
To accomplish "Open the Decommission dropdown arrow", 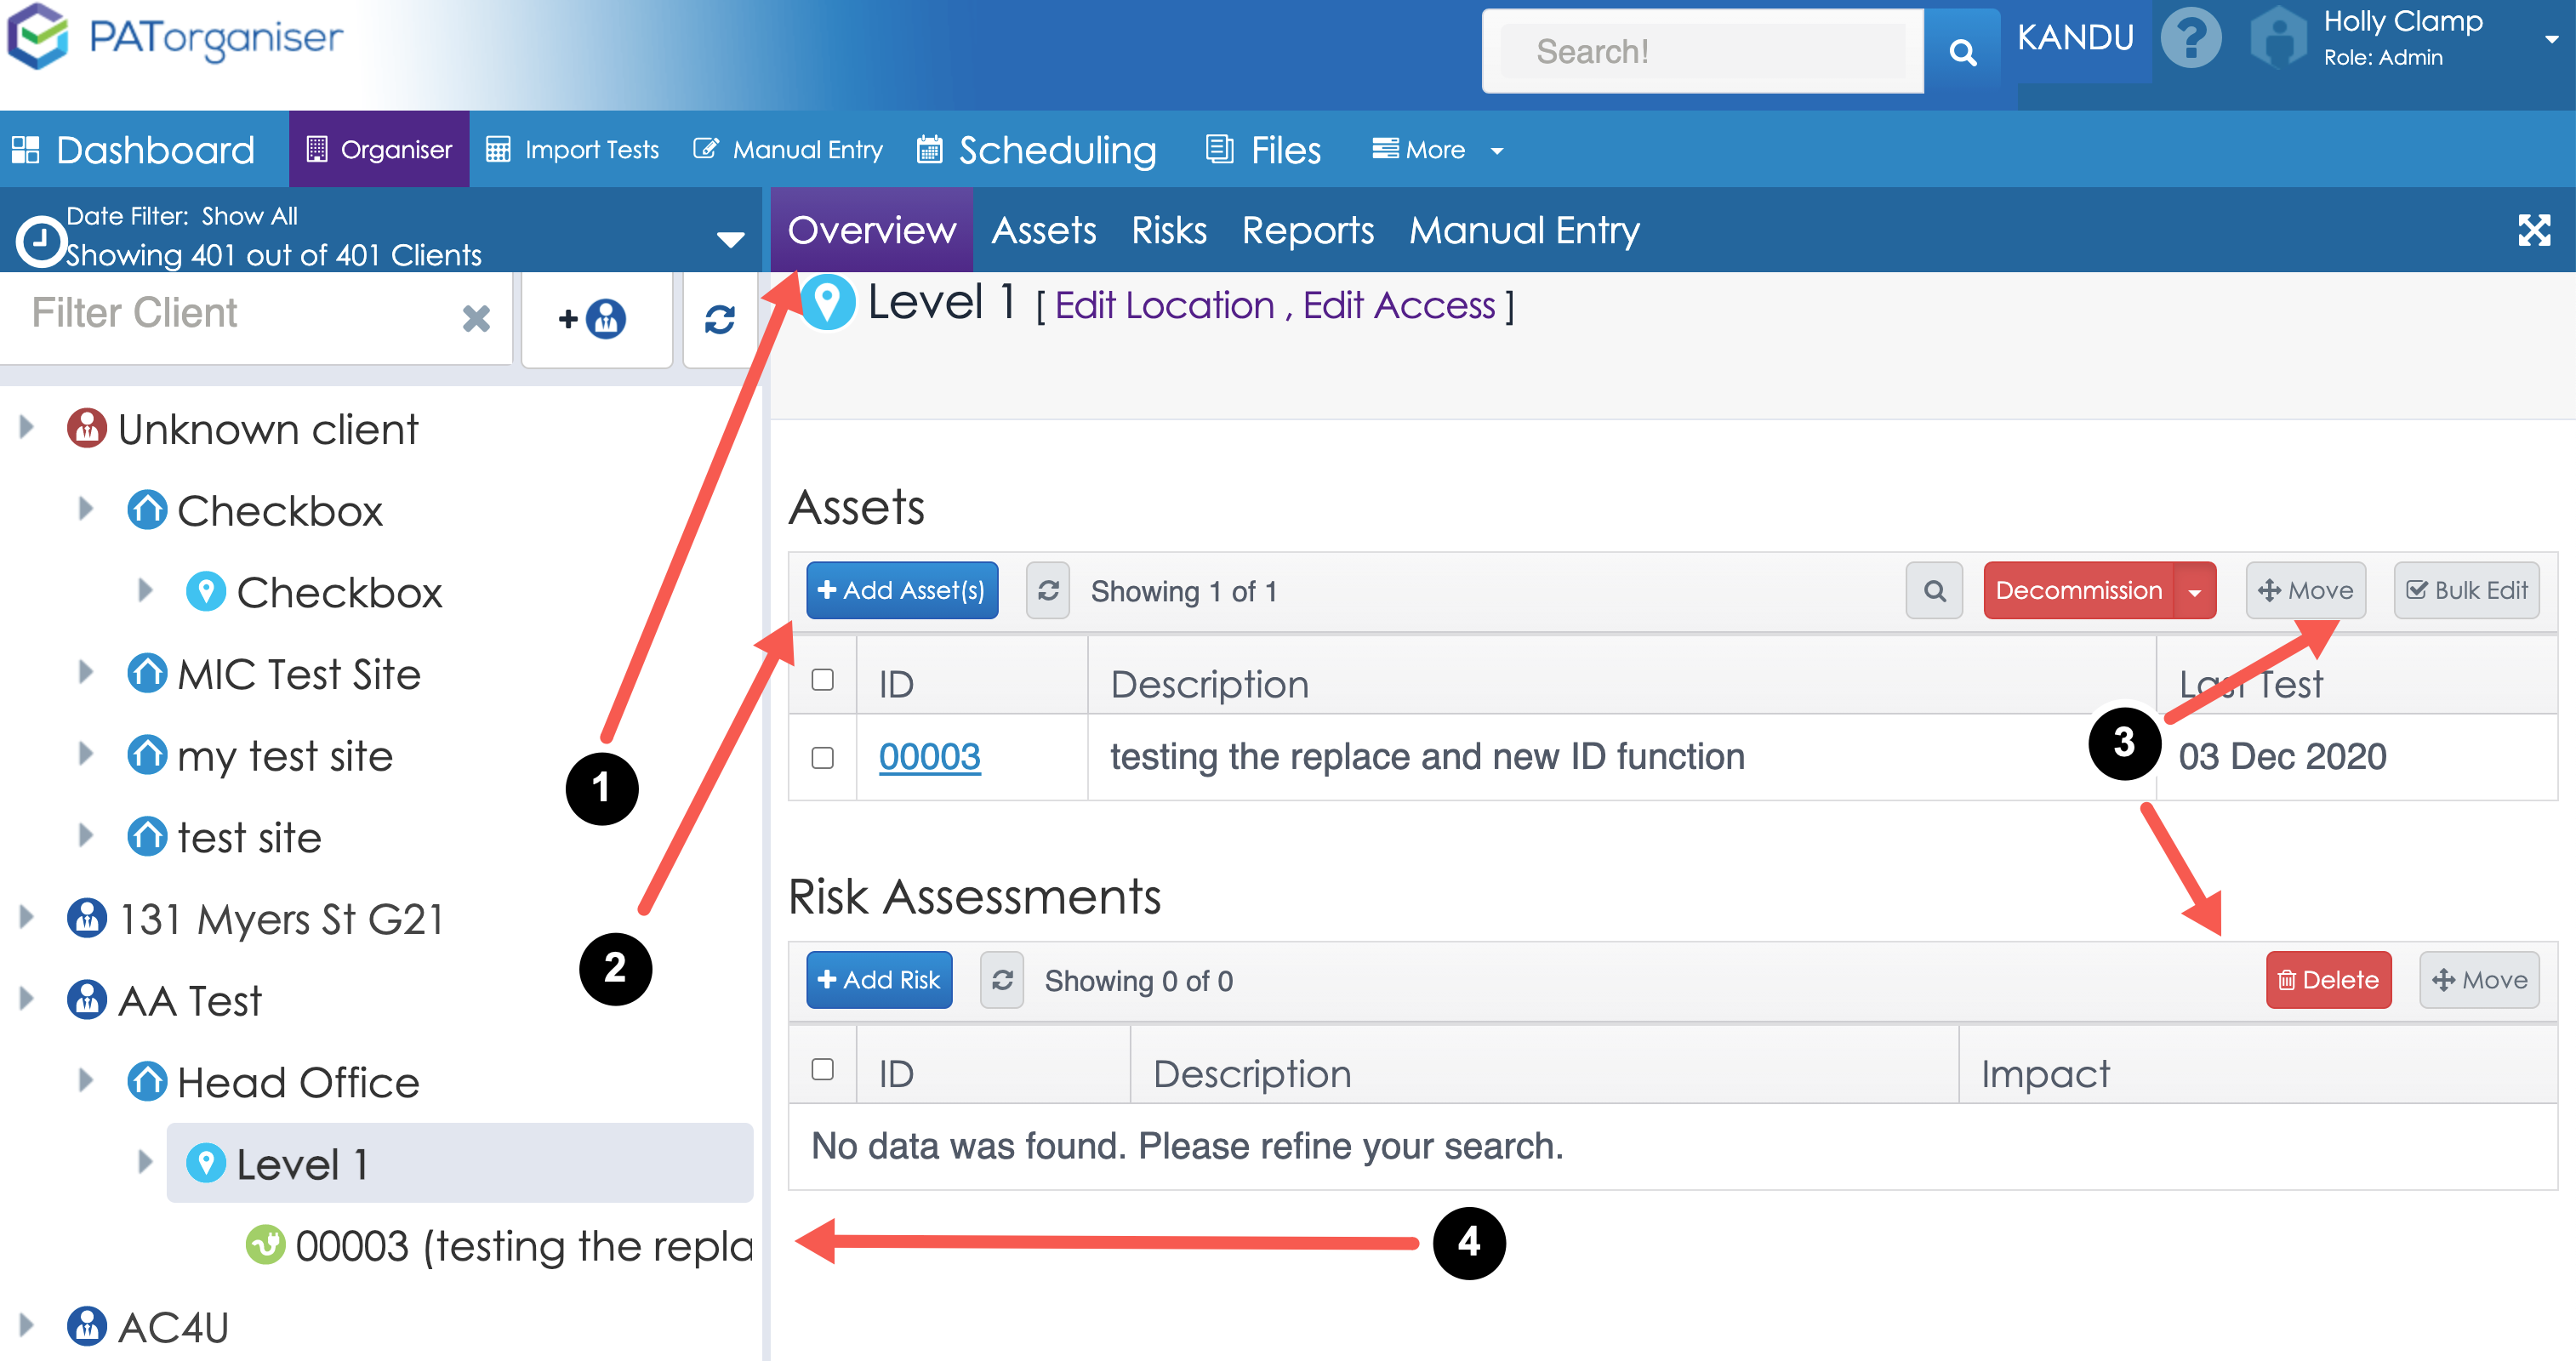I will (x=2195, y=591).
